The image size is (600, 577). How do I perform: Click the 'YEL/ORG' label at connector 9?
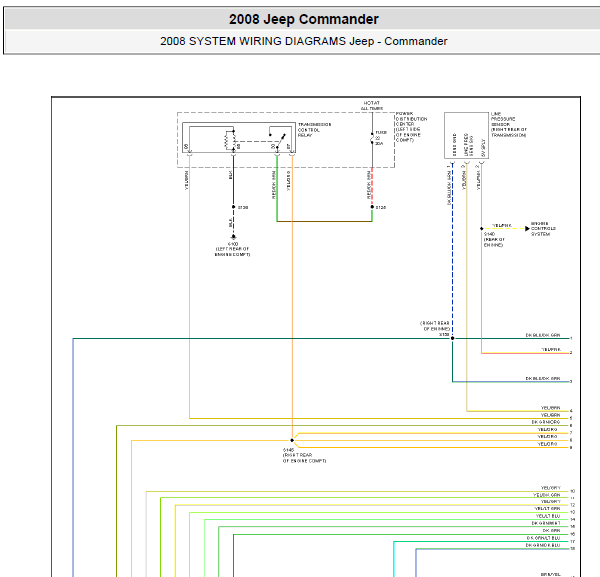click(548, 444)
